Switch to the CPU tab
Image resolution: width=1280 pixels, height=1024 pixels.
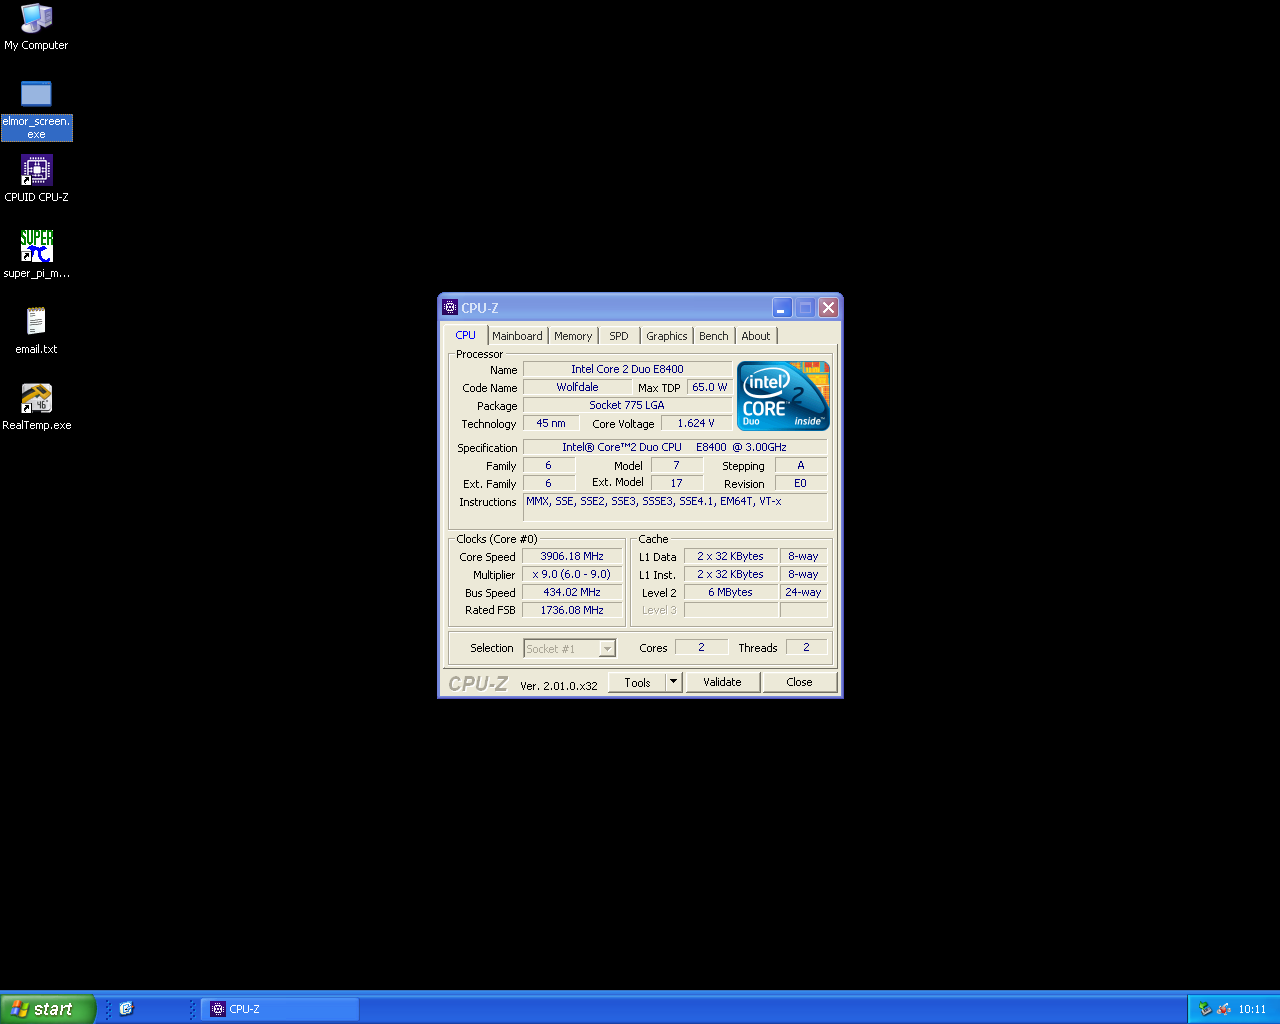click(x=466, y=335)
